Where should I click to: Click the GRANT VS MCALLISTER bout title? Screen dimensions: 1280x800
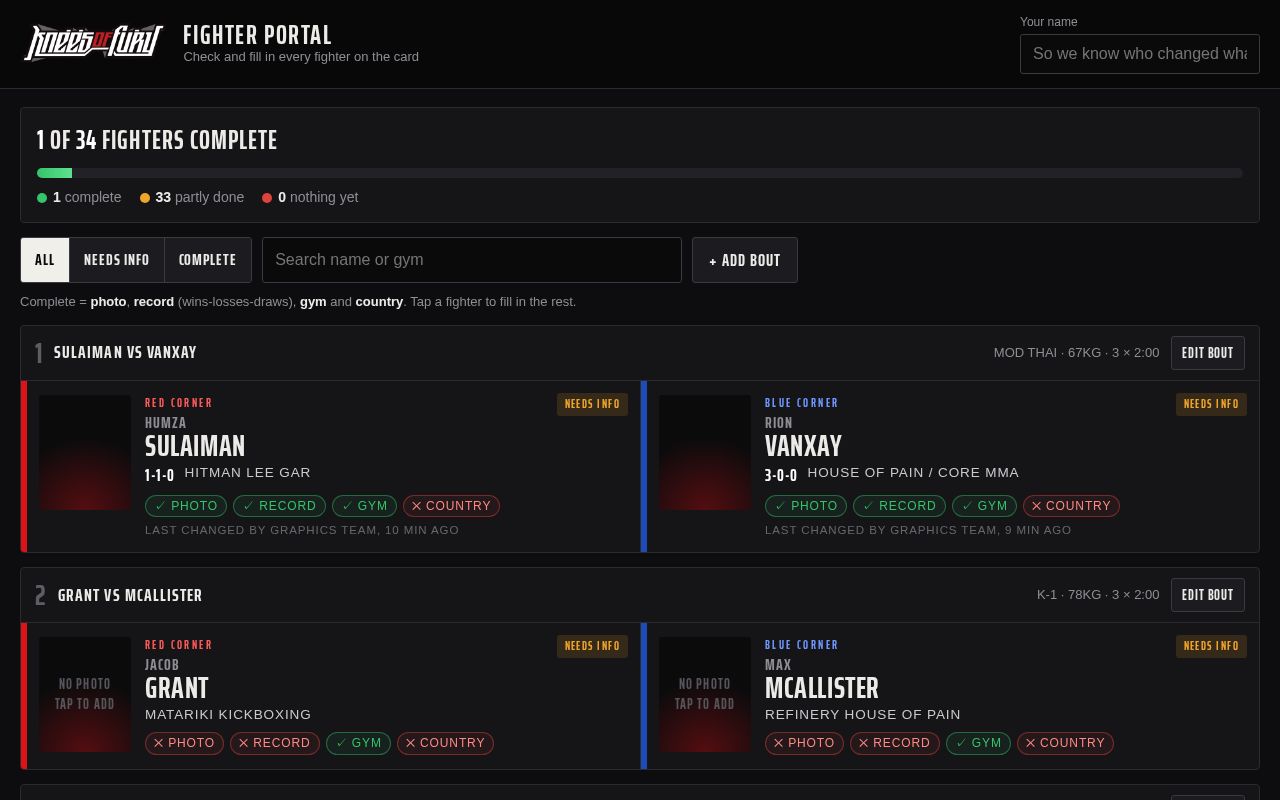click(x=130, y=596)
